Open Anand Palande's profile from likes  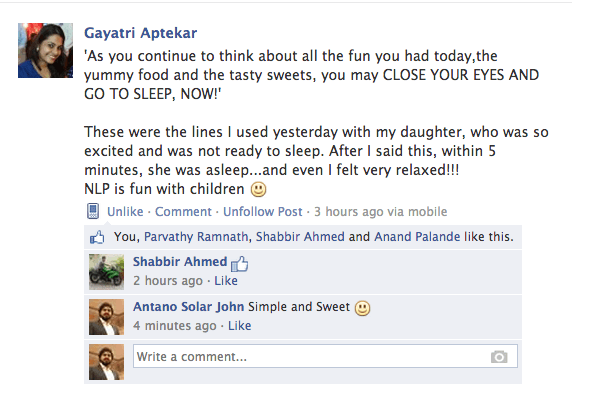417,236
